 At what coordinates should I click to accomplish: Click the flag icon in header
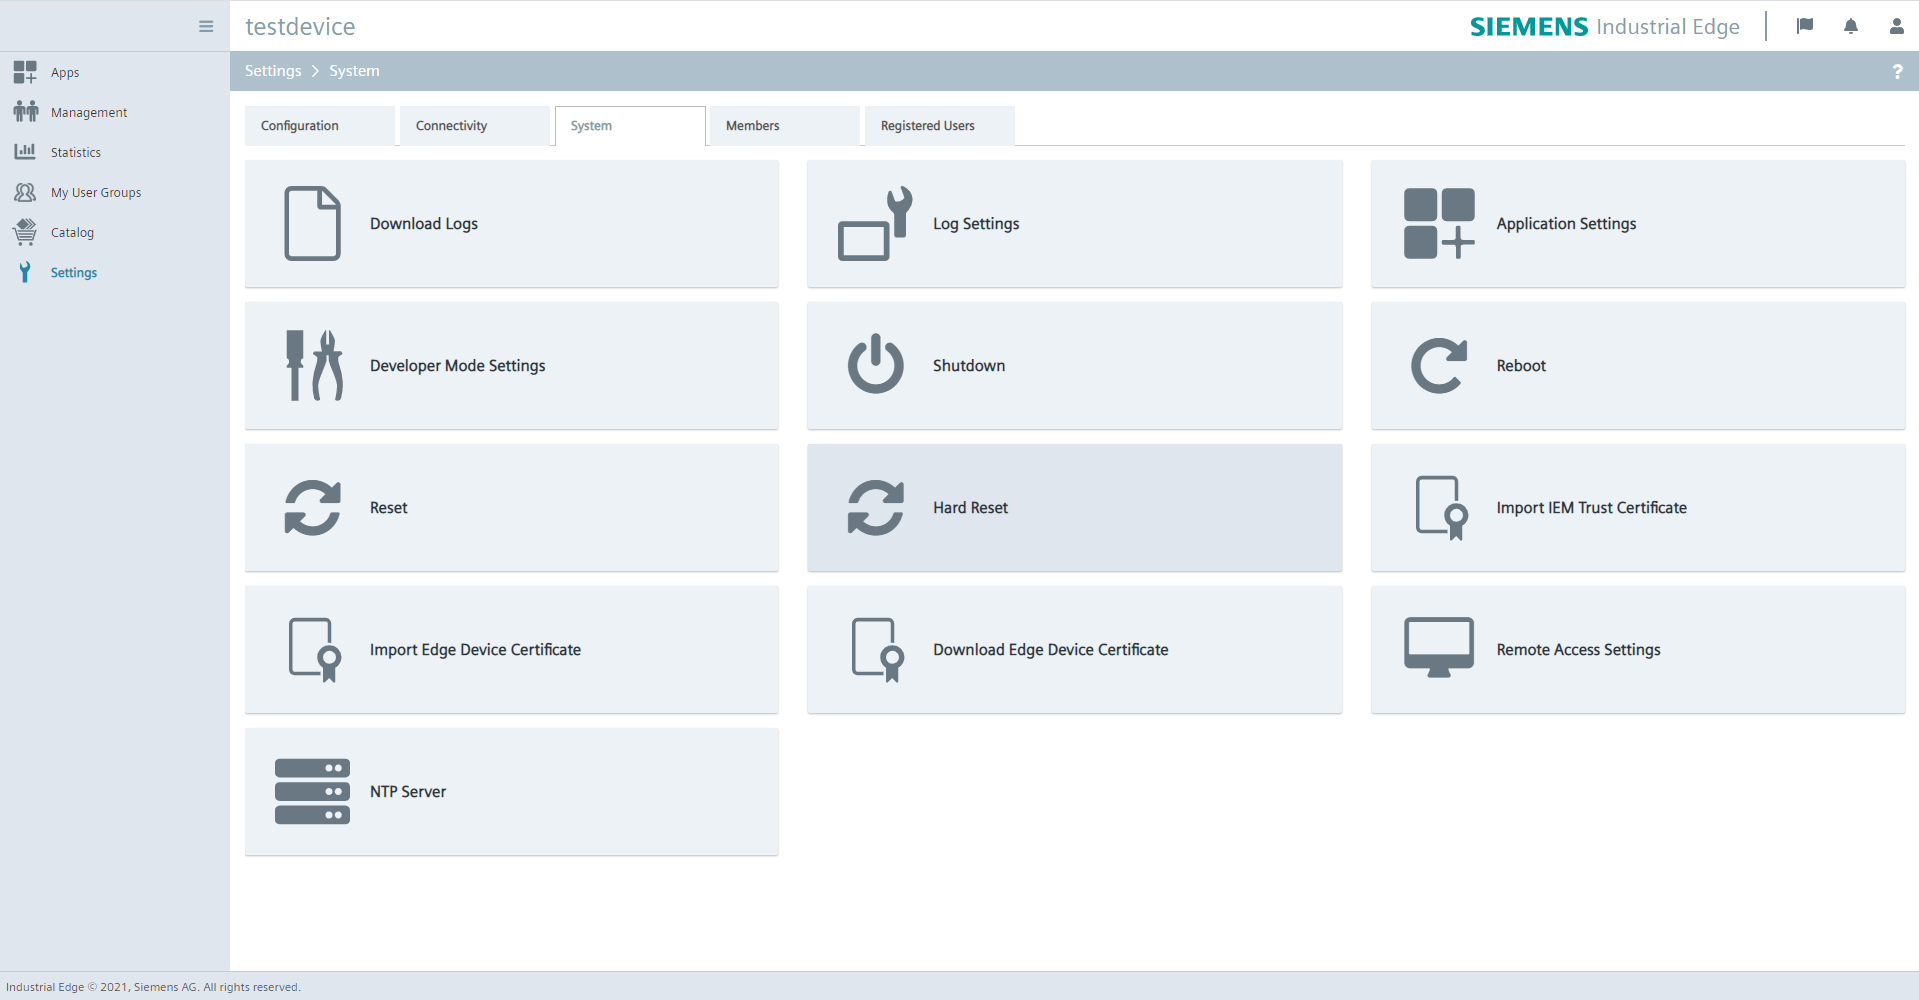coord(1804,27)
